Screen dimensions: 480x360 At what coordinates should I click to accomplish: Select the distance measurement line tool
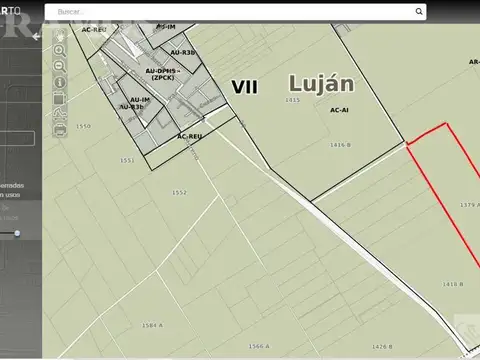click(x=60, y=114)
